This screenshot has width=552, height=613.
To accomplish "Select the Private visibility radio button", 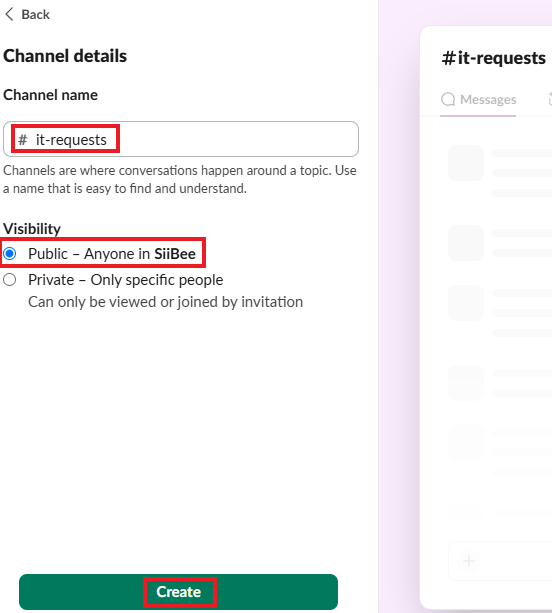I will pos(10,280).
